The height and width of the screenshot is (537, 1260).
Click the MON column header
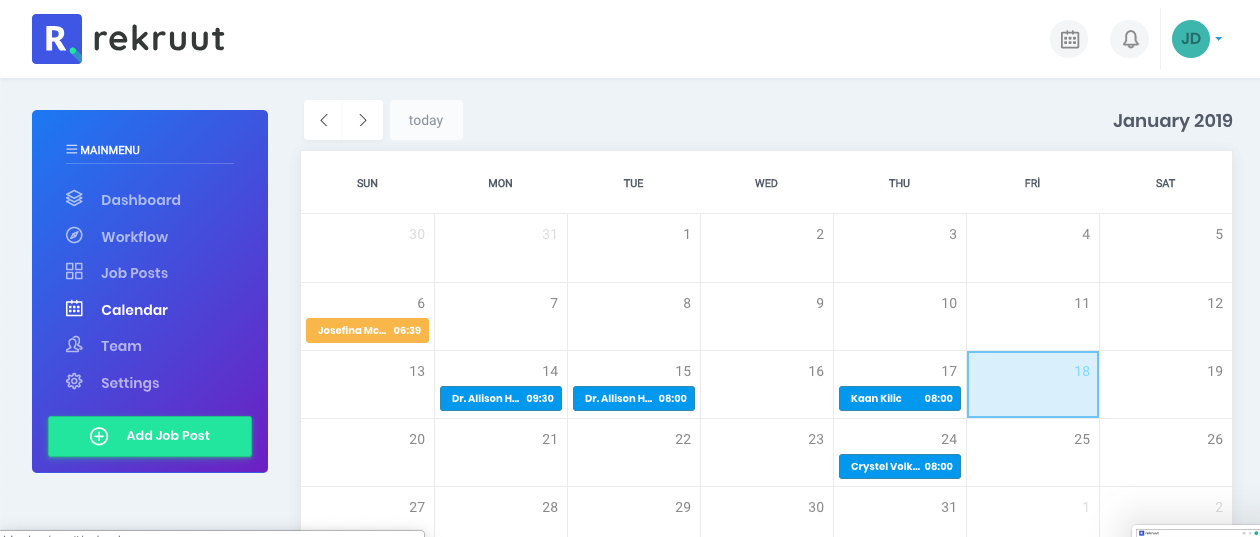point(500,183)
